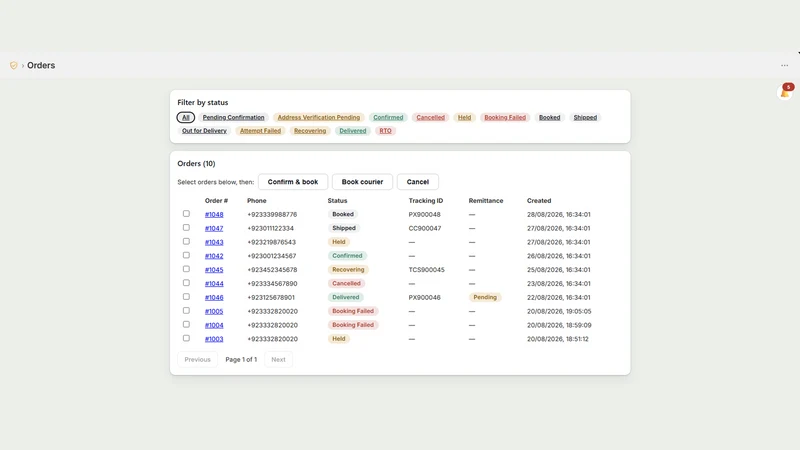Click created date 28/08/2026, 16:34:01
The width and height of the screenshot is (800, 450).
pos(558,214)
